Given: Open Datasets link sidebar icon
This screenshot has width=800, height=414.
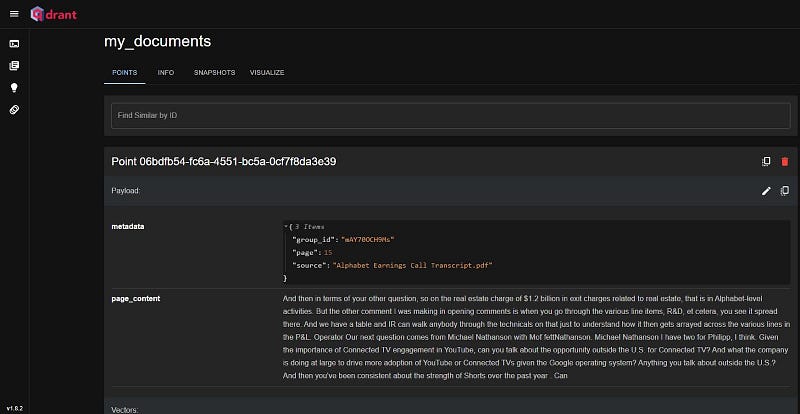Looking at the screenshot, I should [x=14, y=109].
